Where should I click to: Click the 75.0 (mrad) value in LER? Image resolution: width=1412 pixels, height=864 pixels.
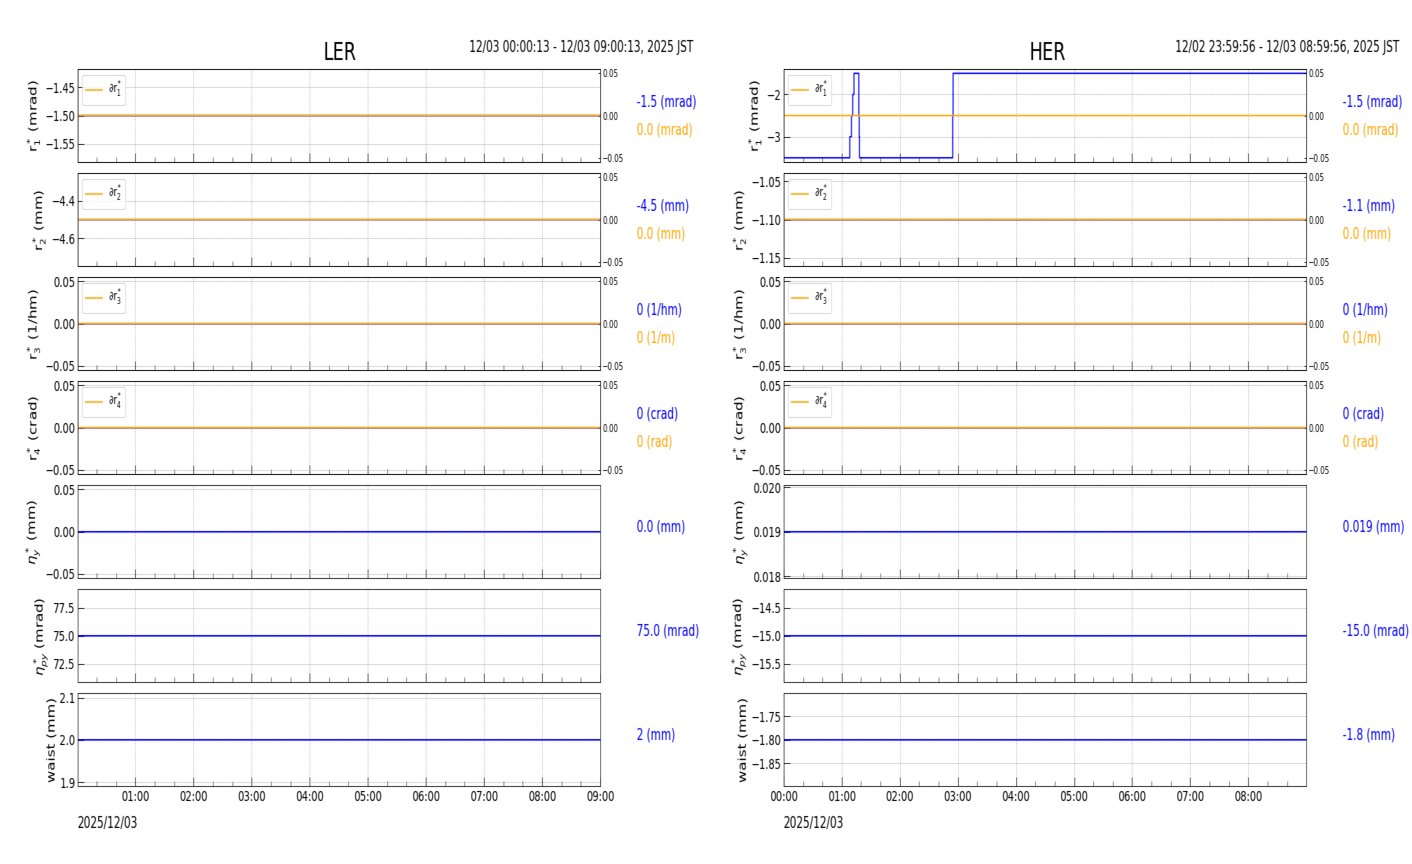667,631
